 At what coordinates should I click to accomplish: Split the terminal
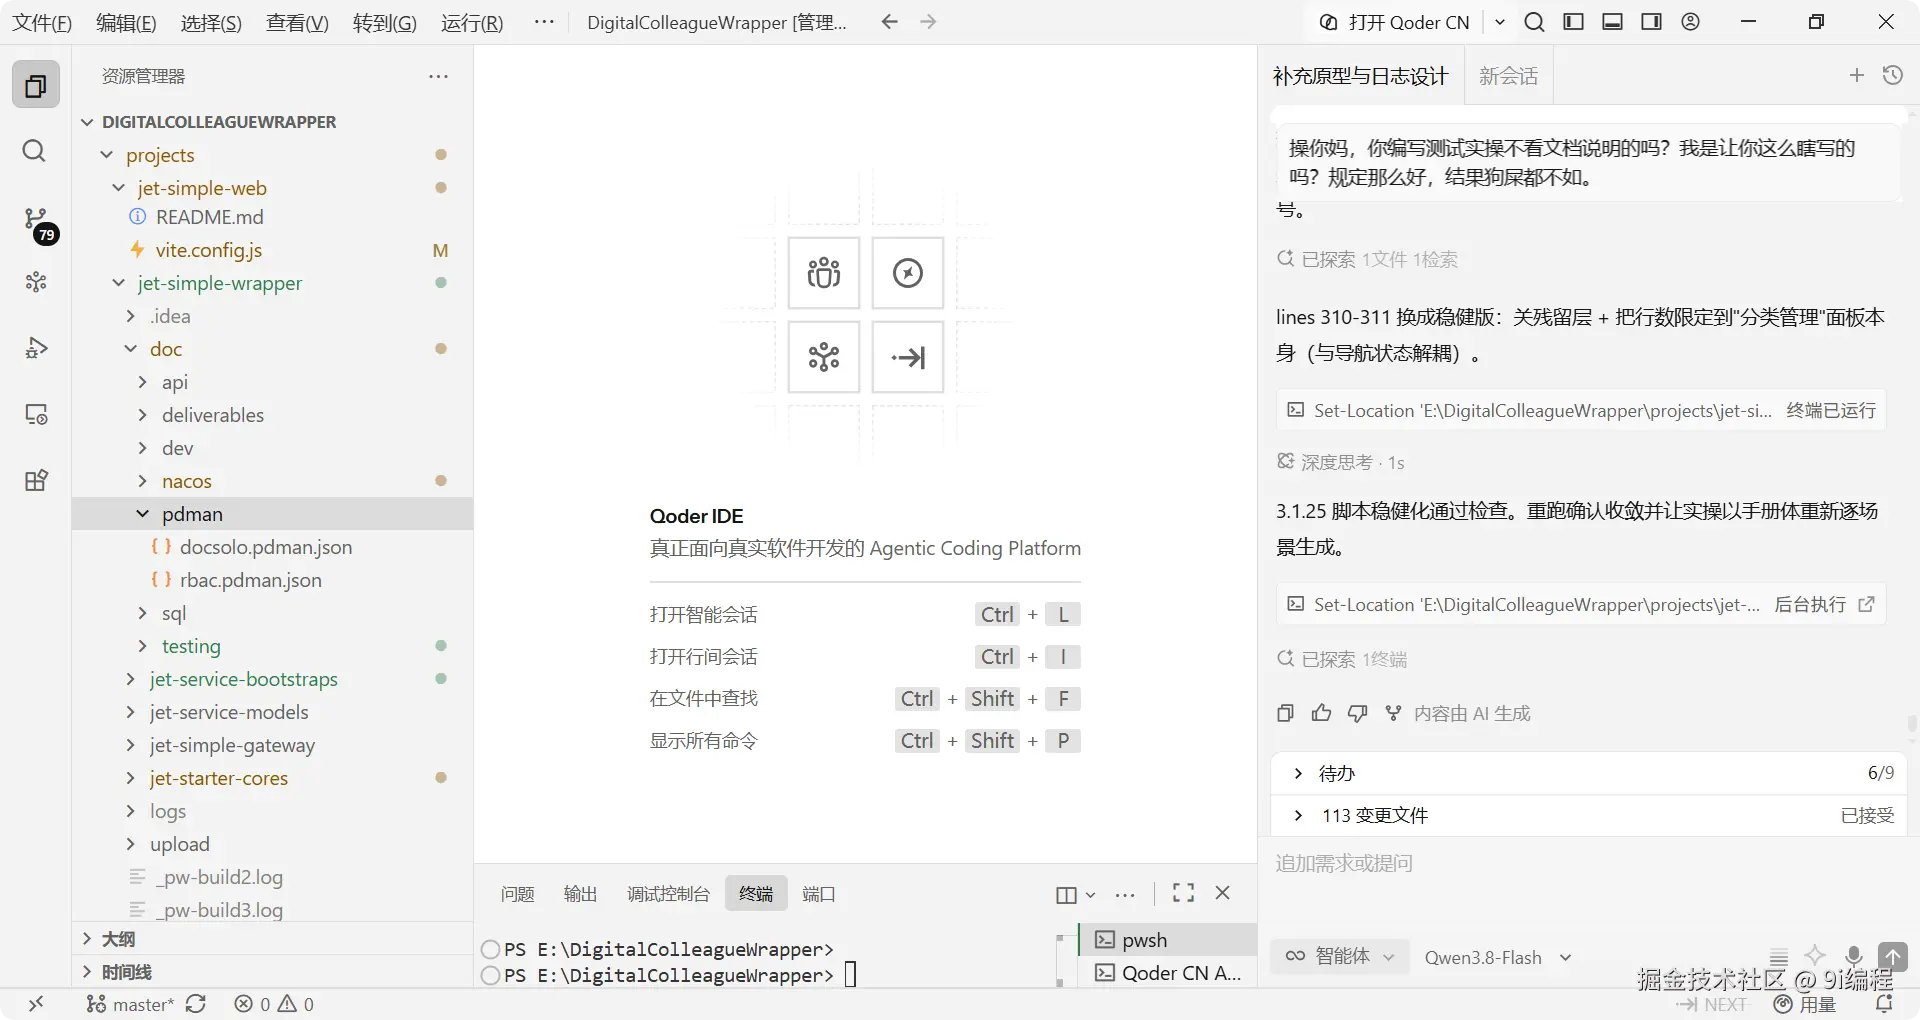tap(1066, 895)
